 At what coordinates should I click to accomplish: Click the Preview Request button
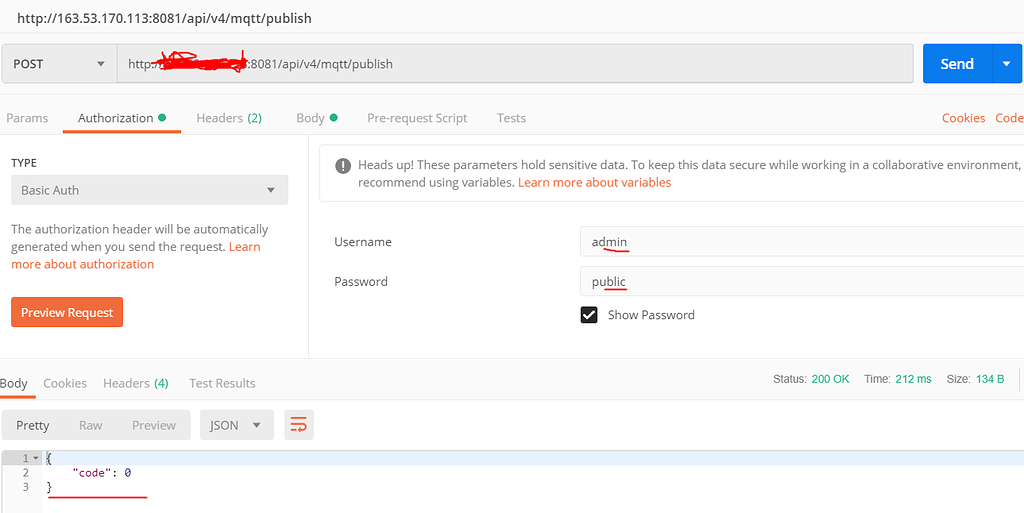67,312
